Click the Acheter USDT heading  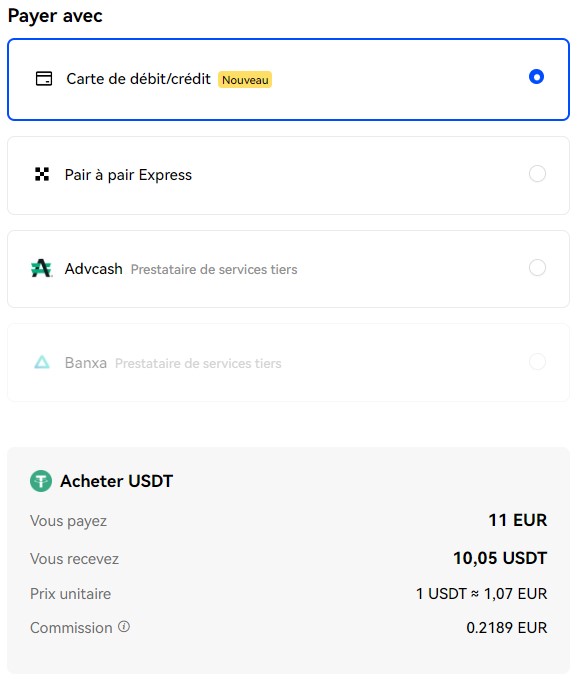coord(117,481)
